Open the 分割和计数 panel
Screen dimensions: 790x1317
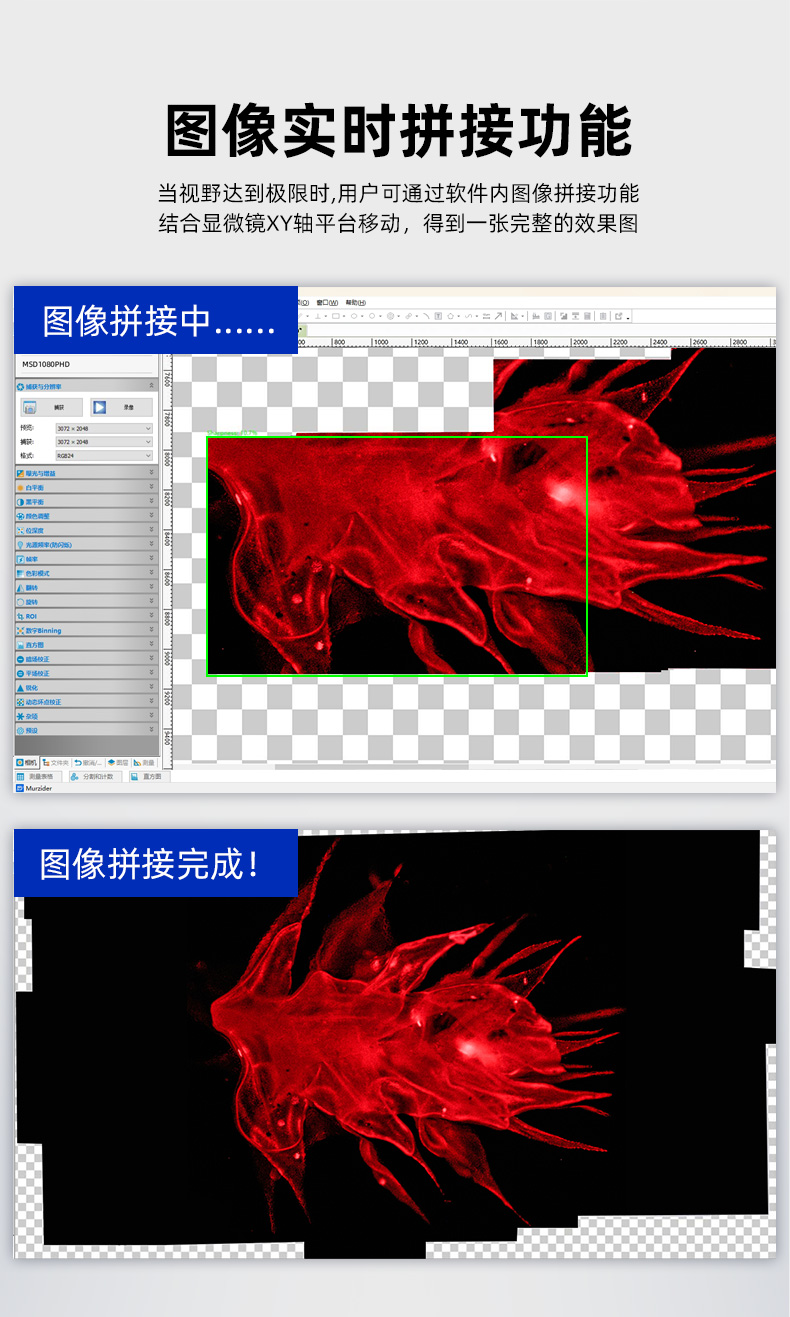click(94, 776)
